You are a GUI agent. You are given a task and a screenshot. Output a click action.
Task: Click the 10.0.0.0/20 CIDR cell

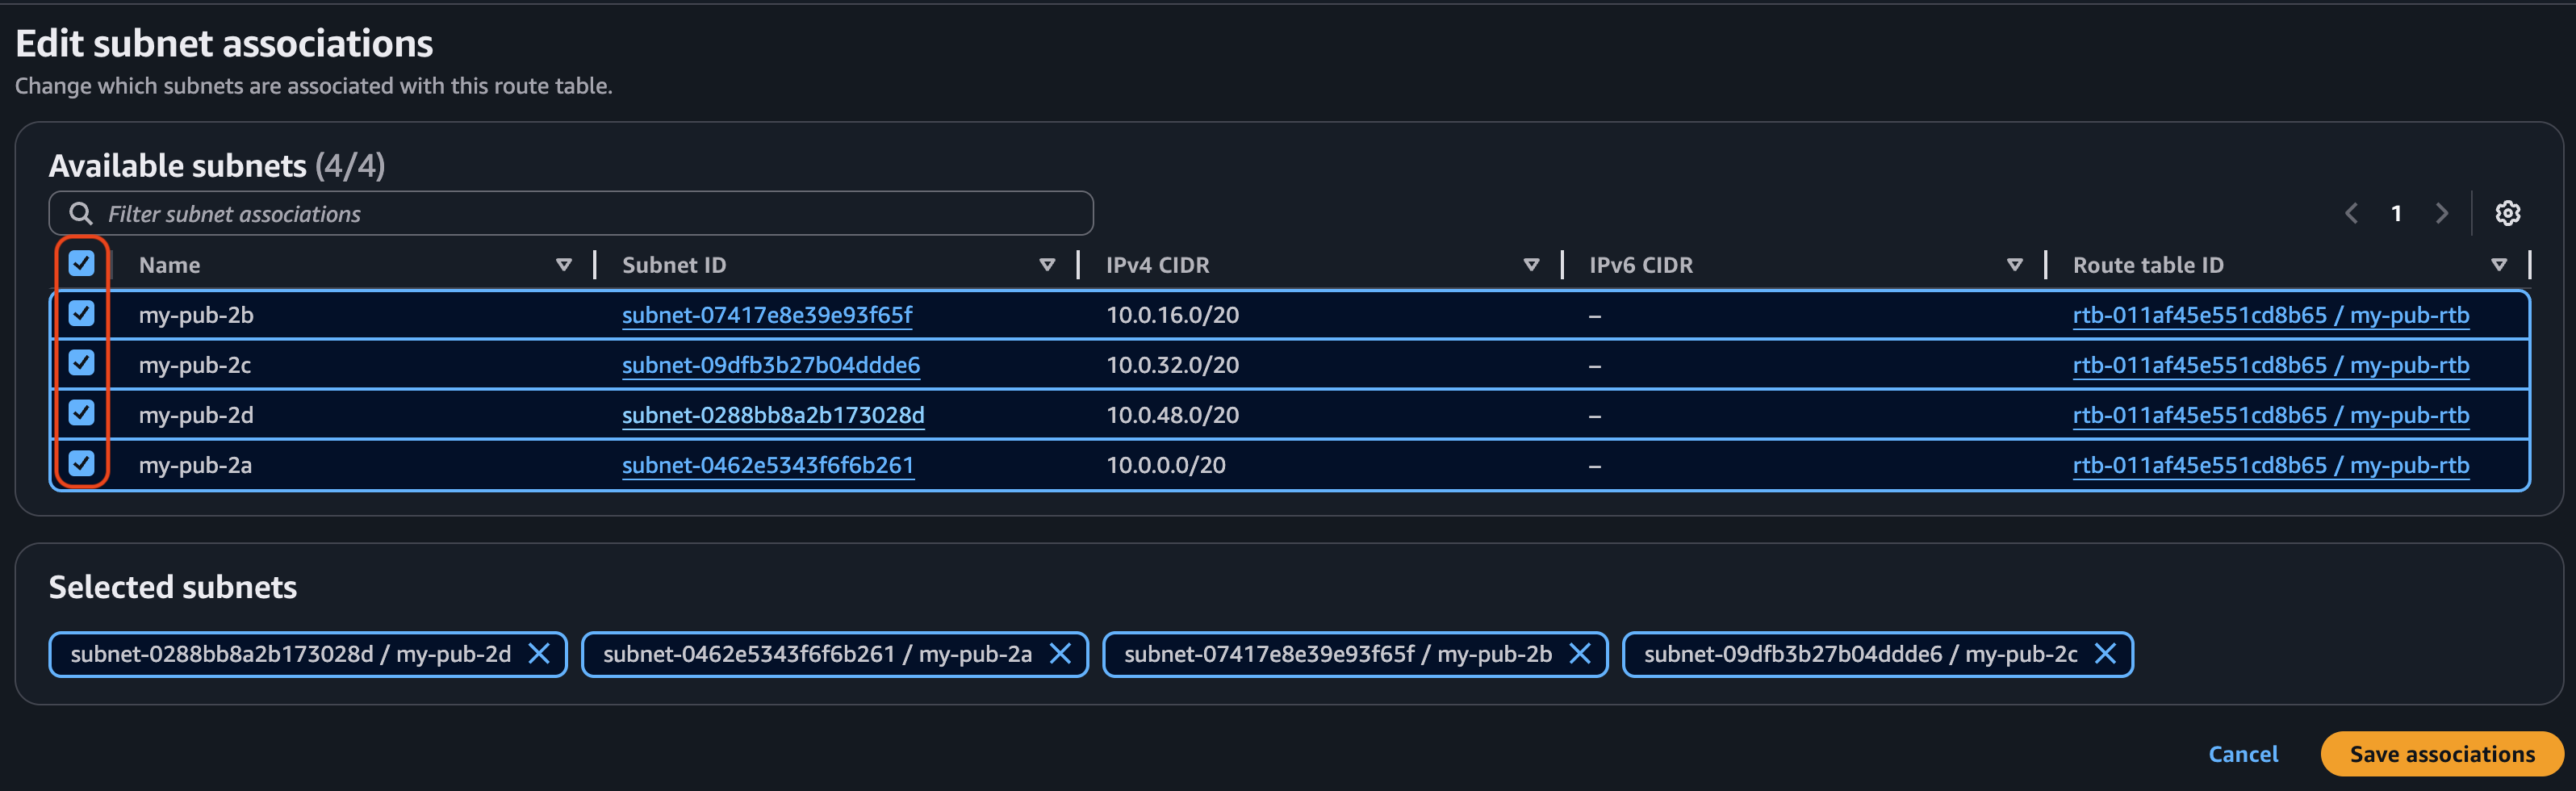click(x=1165, y=465)
